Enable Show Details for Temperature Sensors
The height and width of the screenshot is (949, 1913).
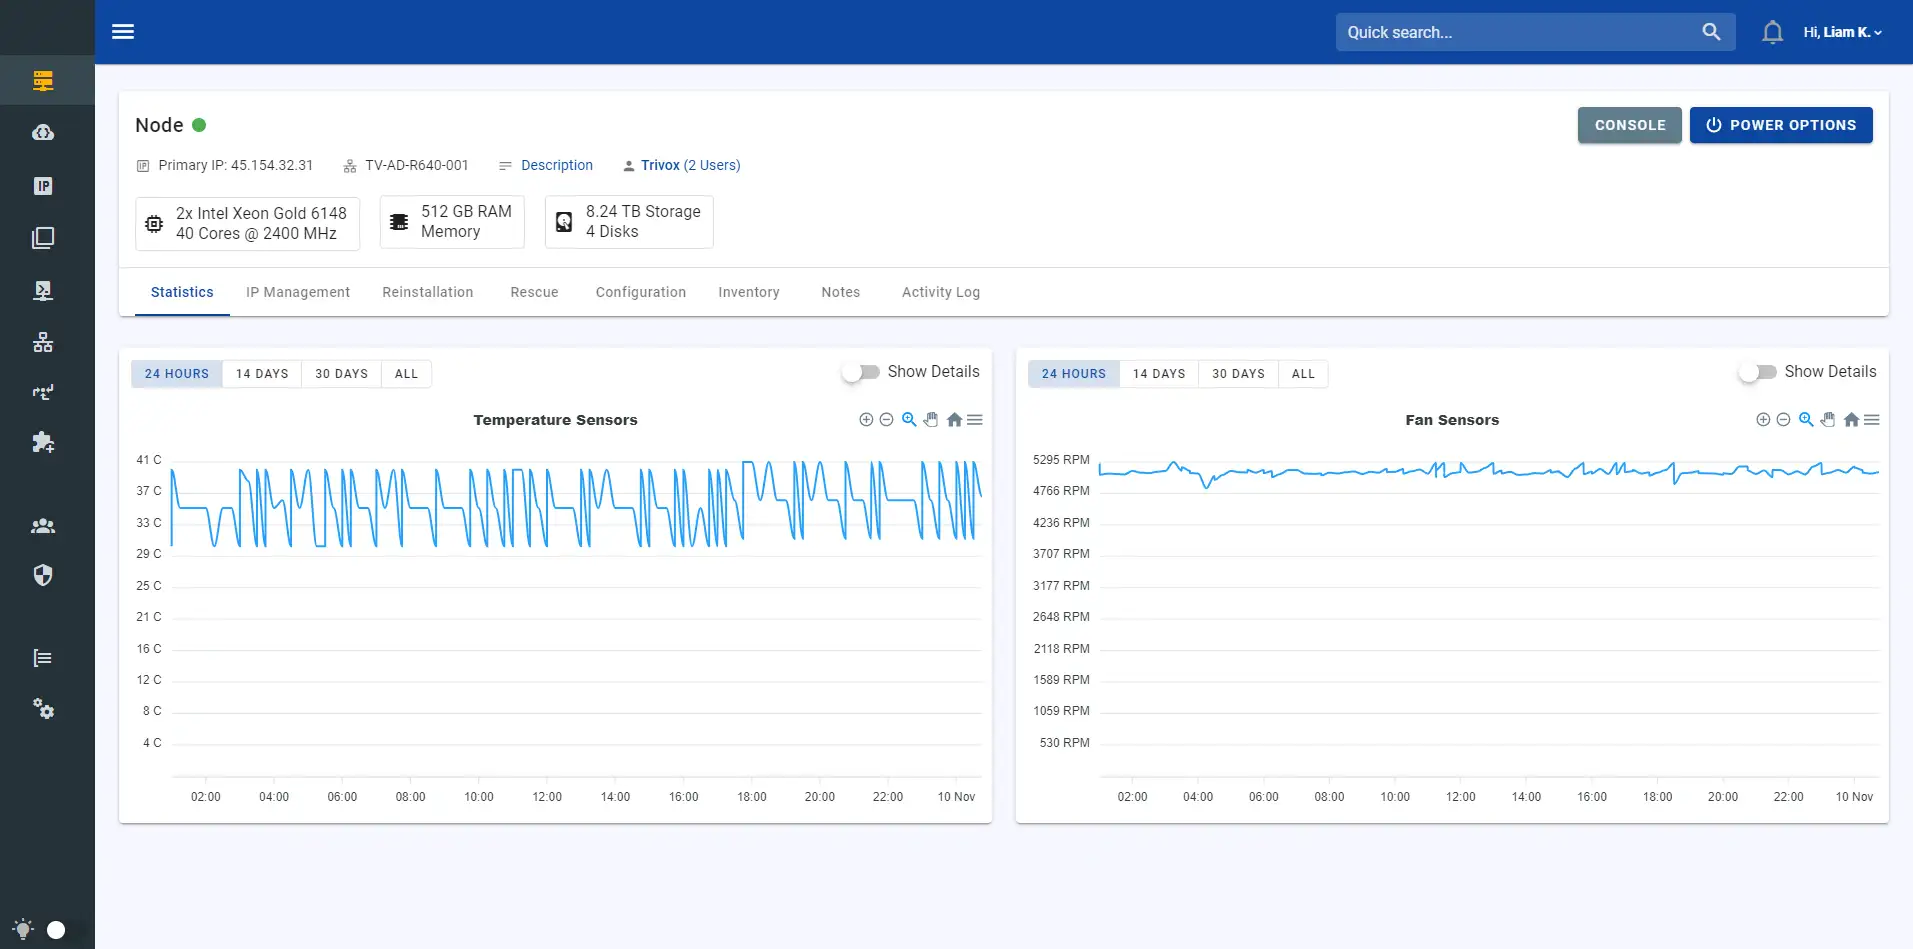[x=859, y=371]
